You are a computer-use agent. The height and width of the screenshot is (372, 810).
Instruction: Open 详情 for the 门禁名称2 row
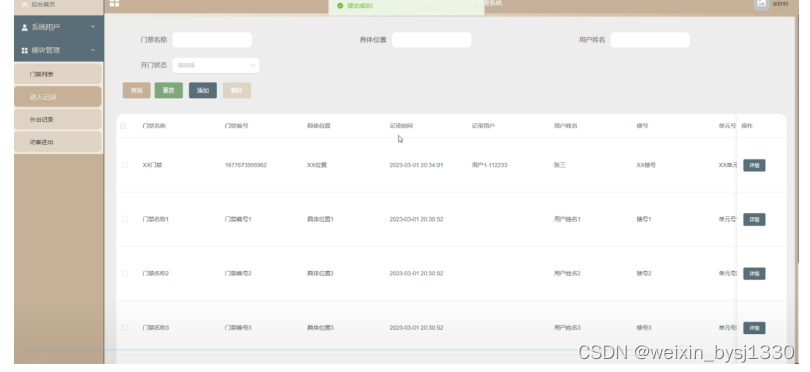pyautogui.click(x=754, y=274)
